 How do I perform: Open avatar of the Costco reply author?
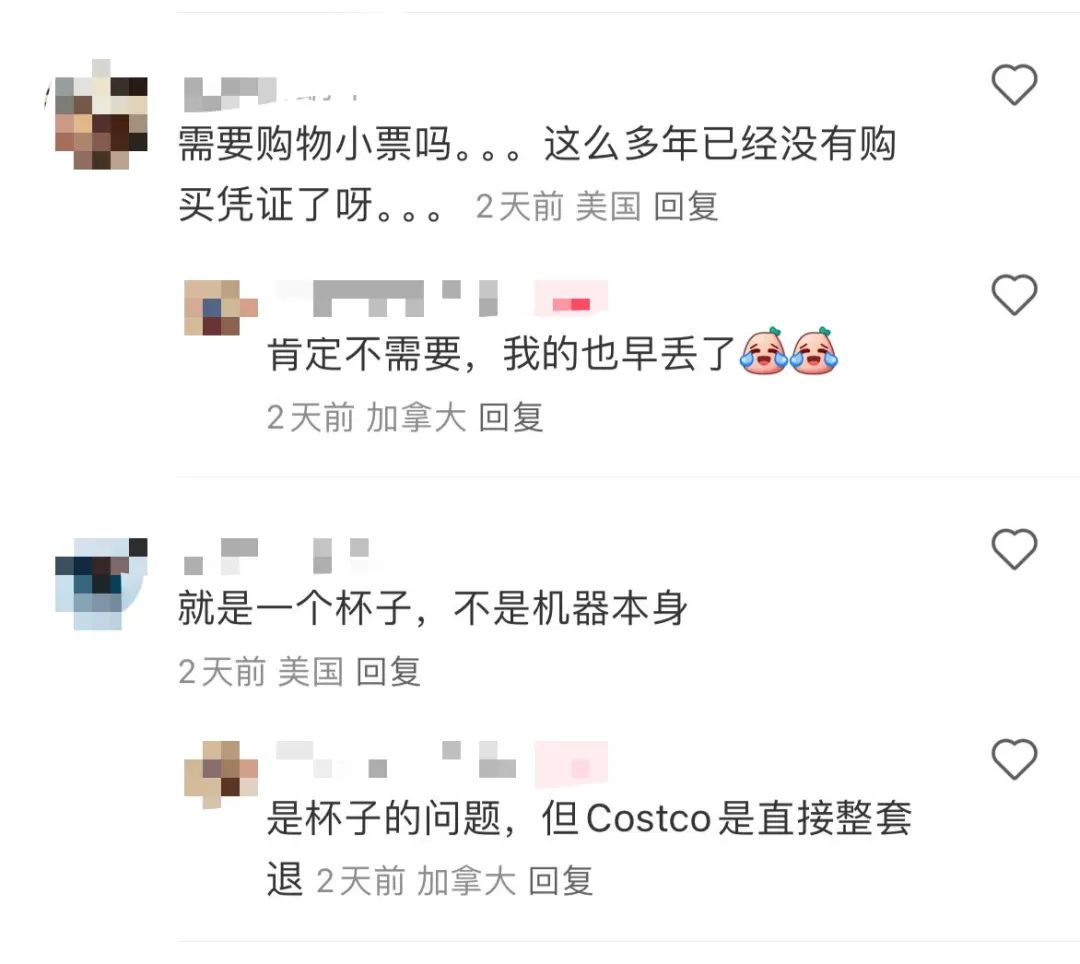point(220,775)
